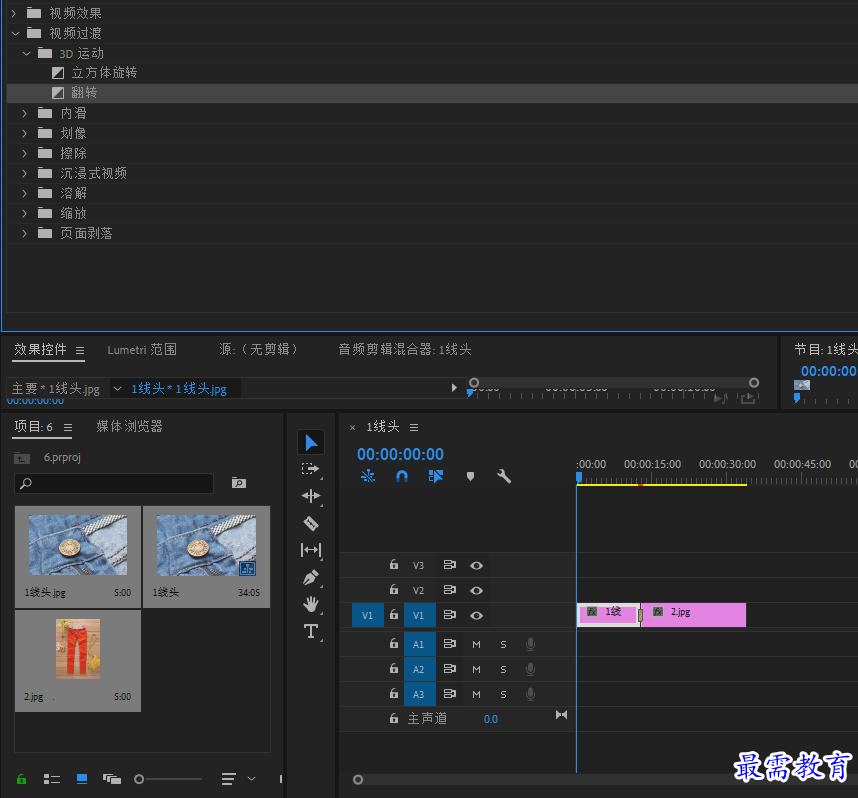This screenshot has width=858, height=798.
Task: Click in the project search field
Action: pos(114,483)
